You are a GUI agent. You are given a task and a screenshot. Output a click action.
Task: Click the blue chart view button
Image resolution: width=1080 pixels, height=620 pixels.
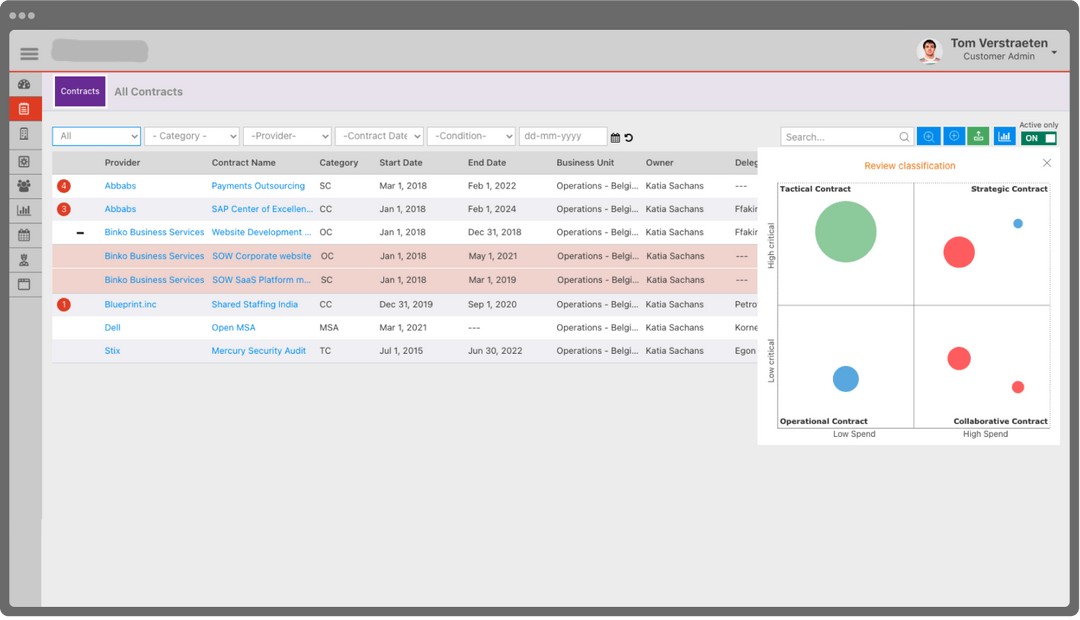[1004, 137]
